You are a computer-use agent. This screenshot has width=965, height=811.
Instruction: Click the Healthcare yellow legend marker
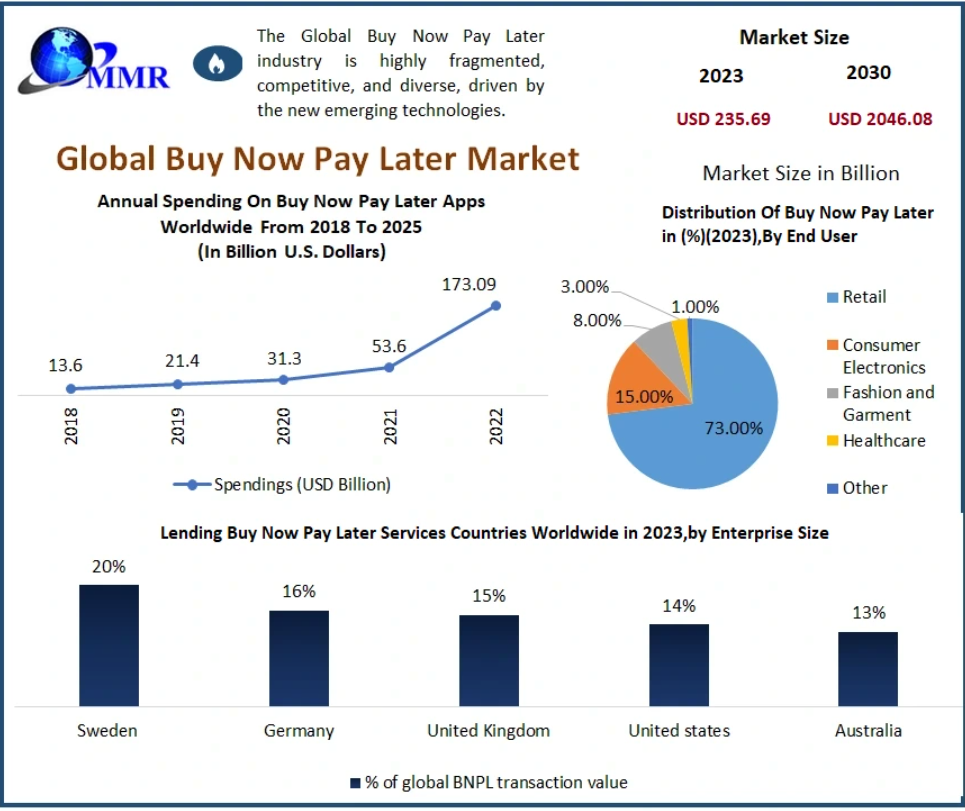click(x=830, y=441)
